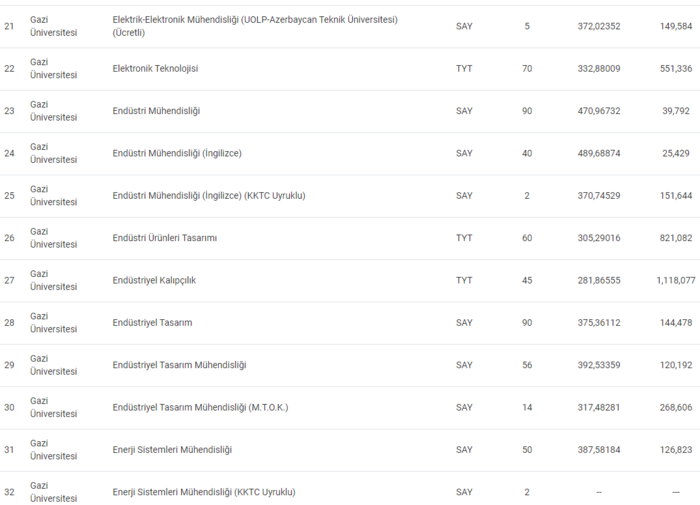Screen dimensions: 700x505
Task: Click Gazi Üniversitesi in row 28
Action: (x=53, y=323)
